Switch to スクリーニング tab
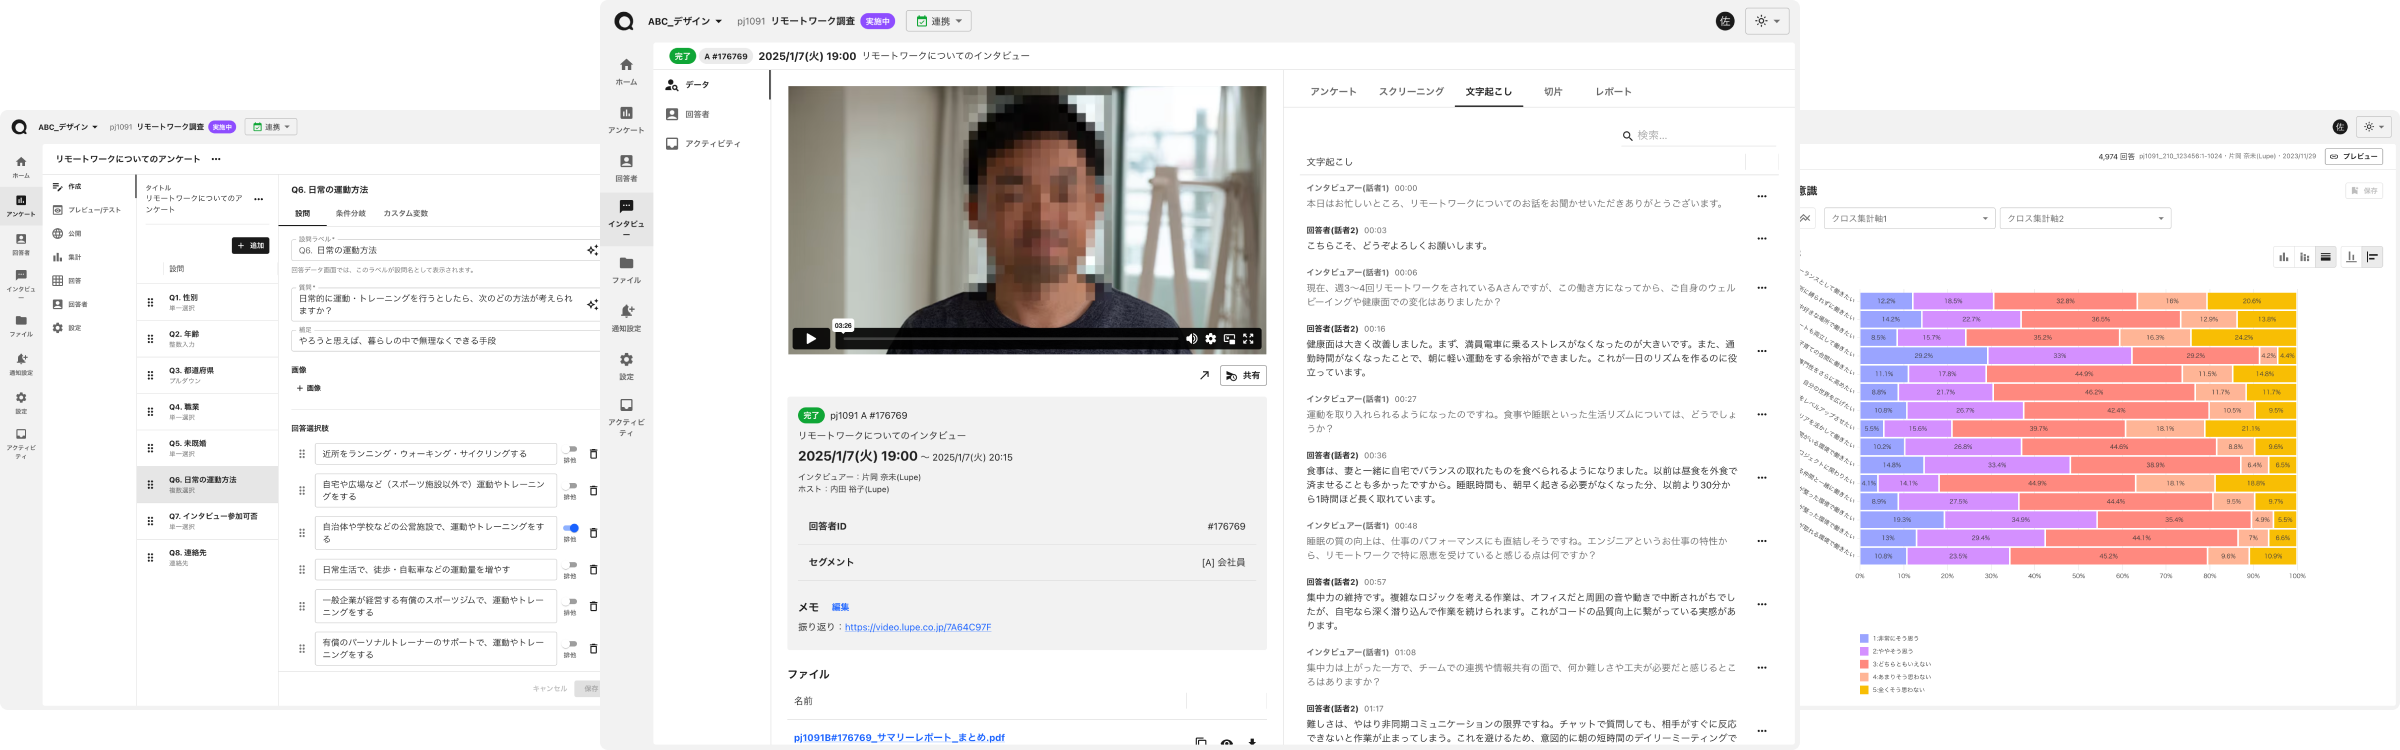 [1411, 92]
